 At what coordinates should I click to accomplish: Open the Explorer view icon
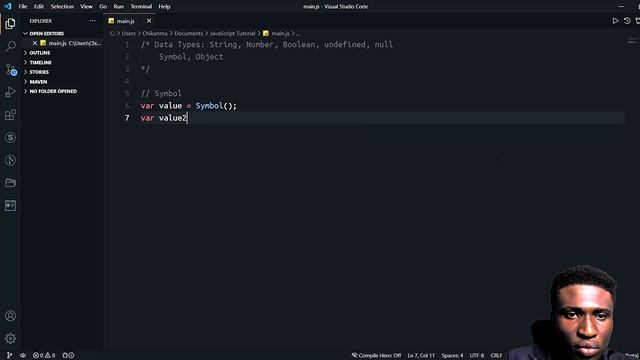[11, 24]
